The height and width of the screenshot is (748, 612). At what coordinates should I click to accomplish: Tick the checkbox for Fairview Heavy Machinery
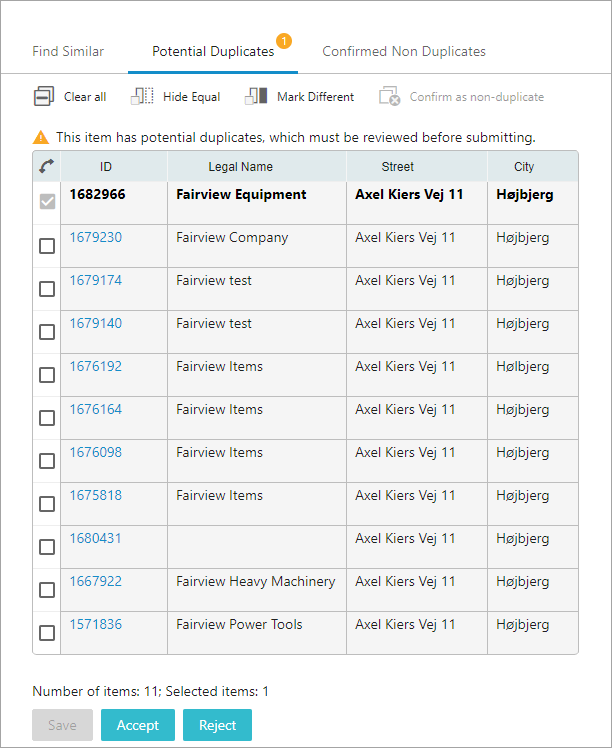(x=47, y=590)
